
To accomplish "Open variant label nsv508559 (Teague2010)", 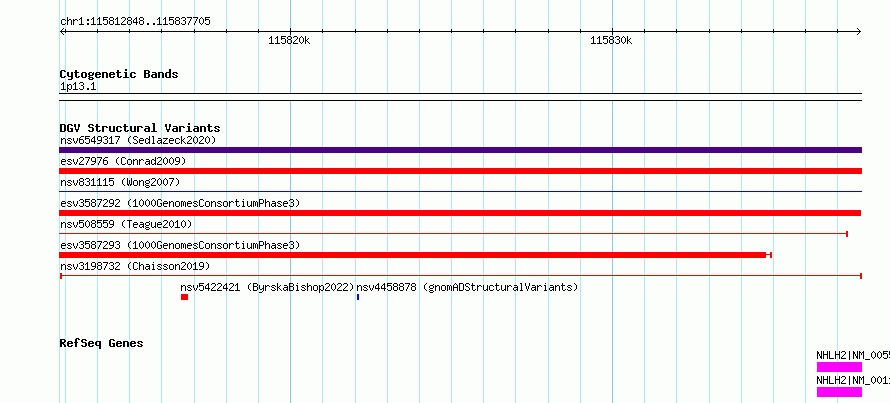I will pos(126,224).
